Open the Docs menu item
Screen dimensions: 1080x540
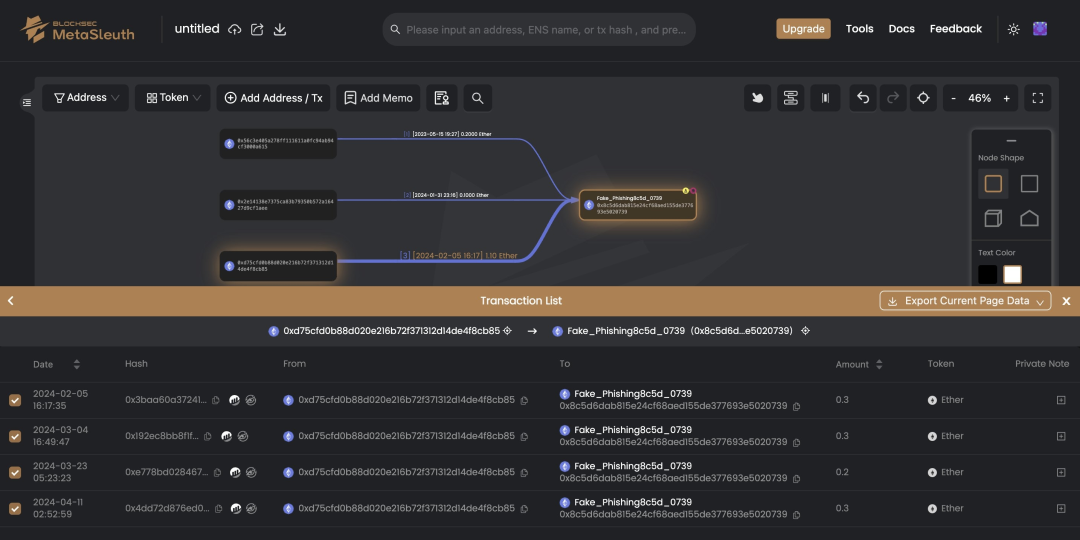click(901, 29)
